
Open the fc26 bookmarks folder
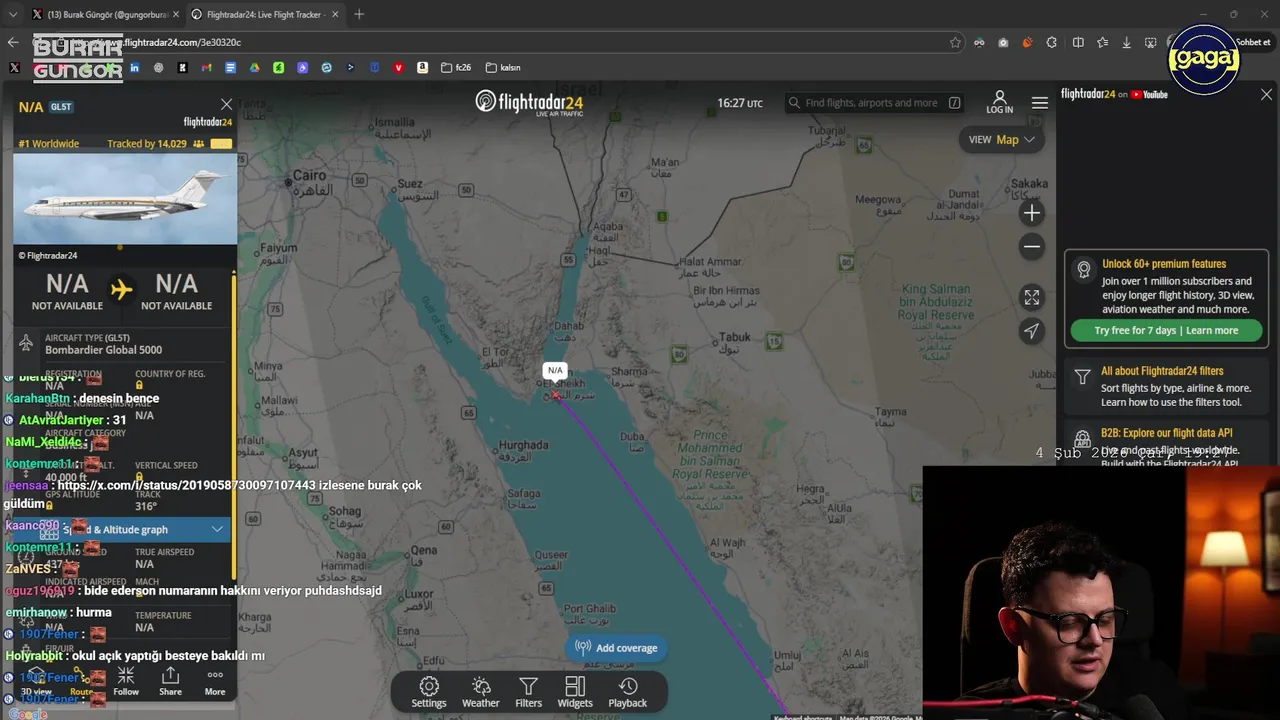tap(457, 67)
